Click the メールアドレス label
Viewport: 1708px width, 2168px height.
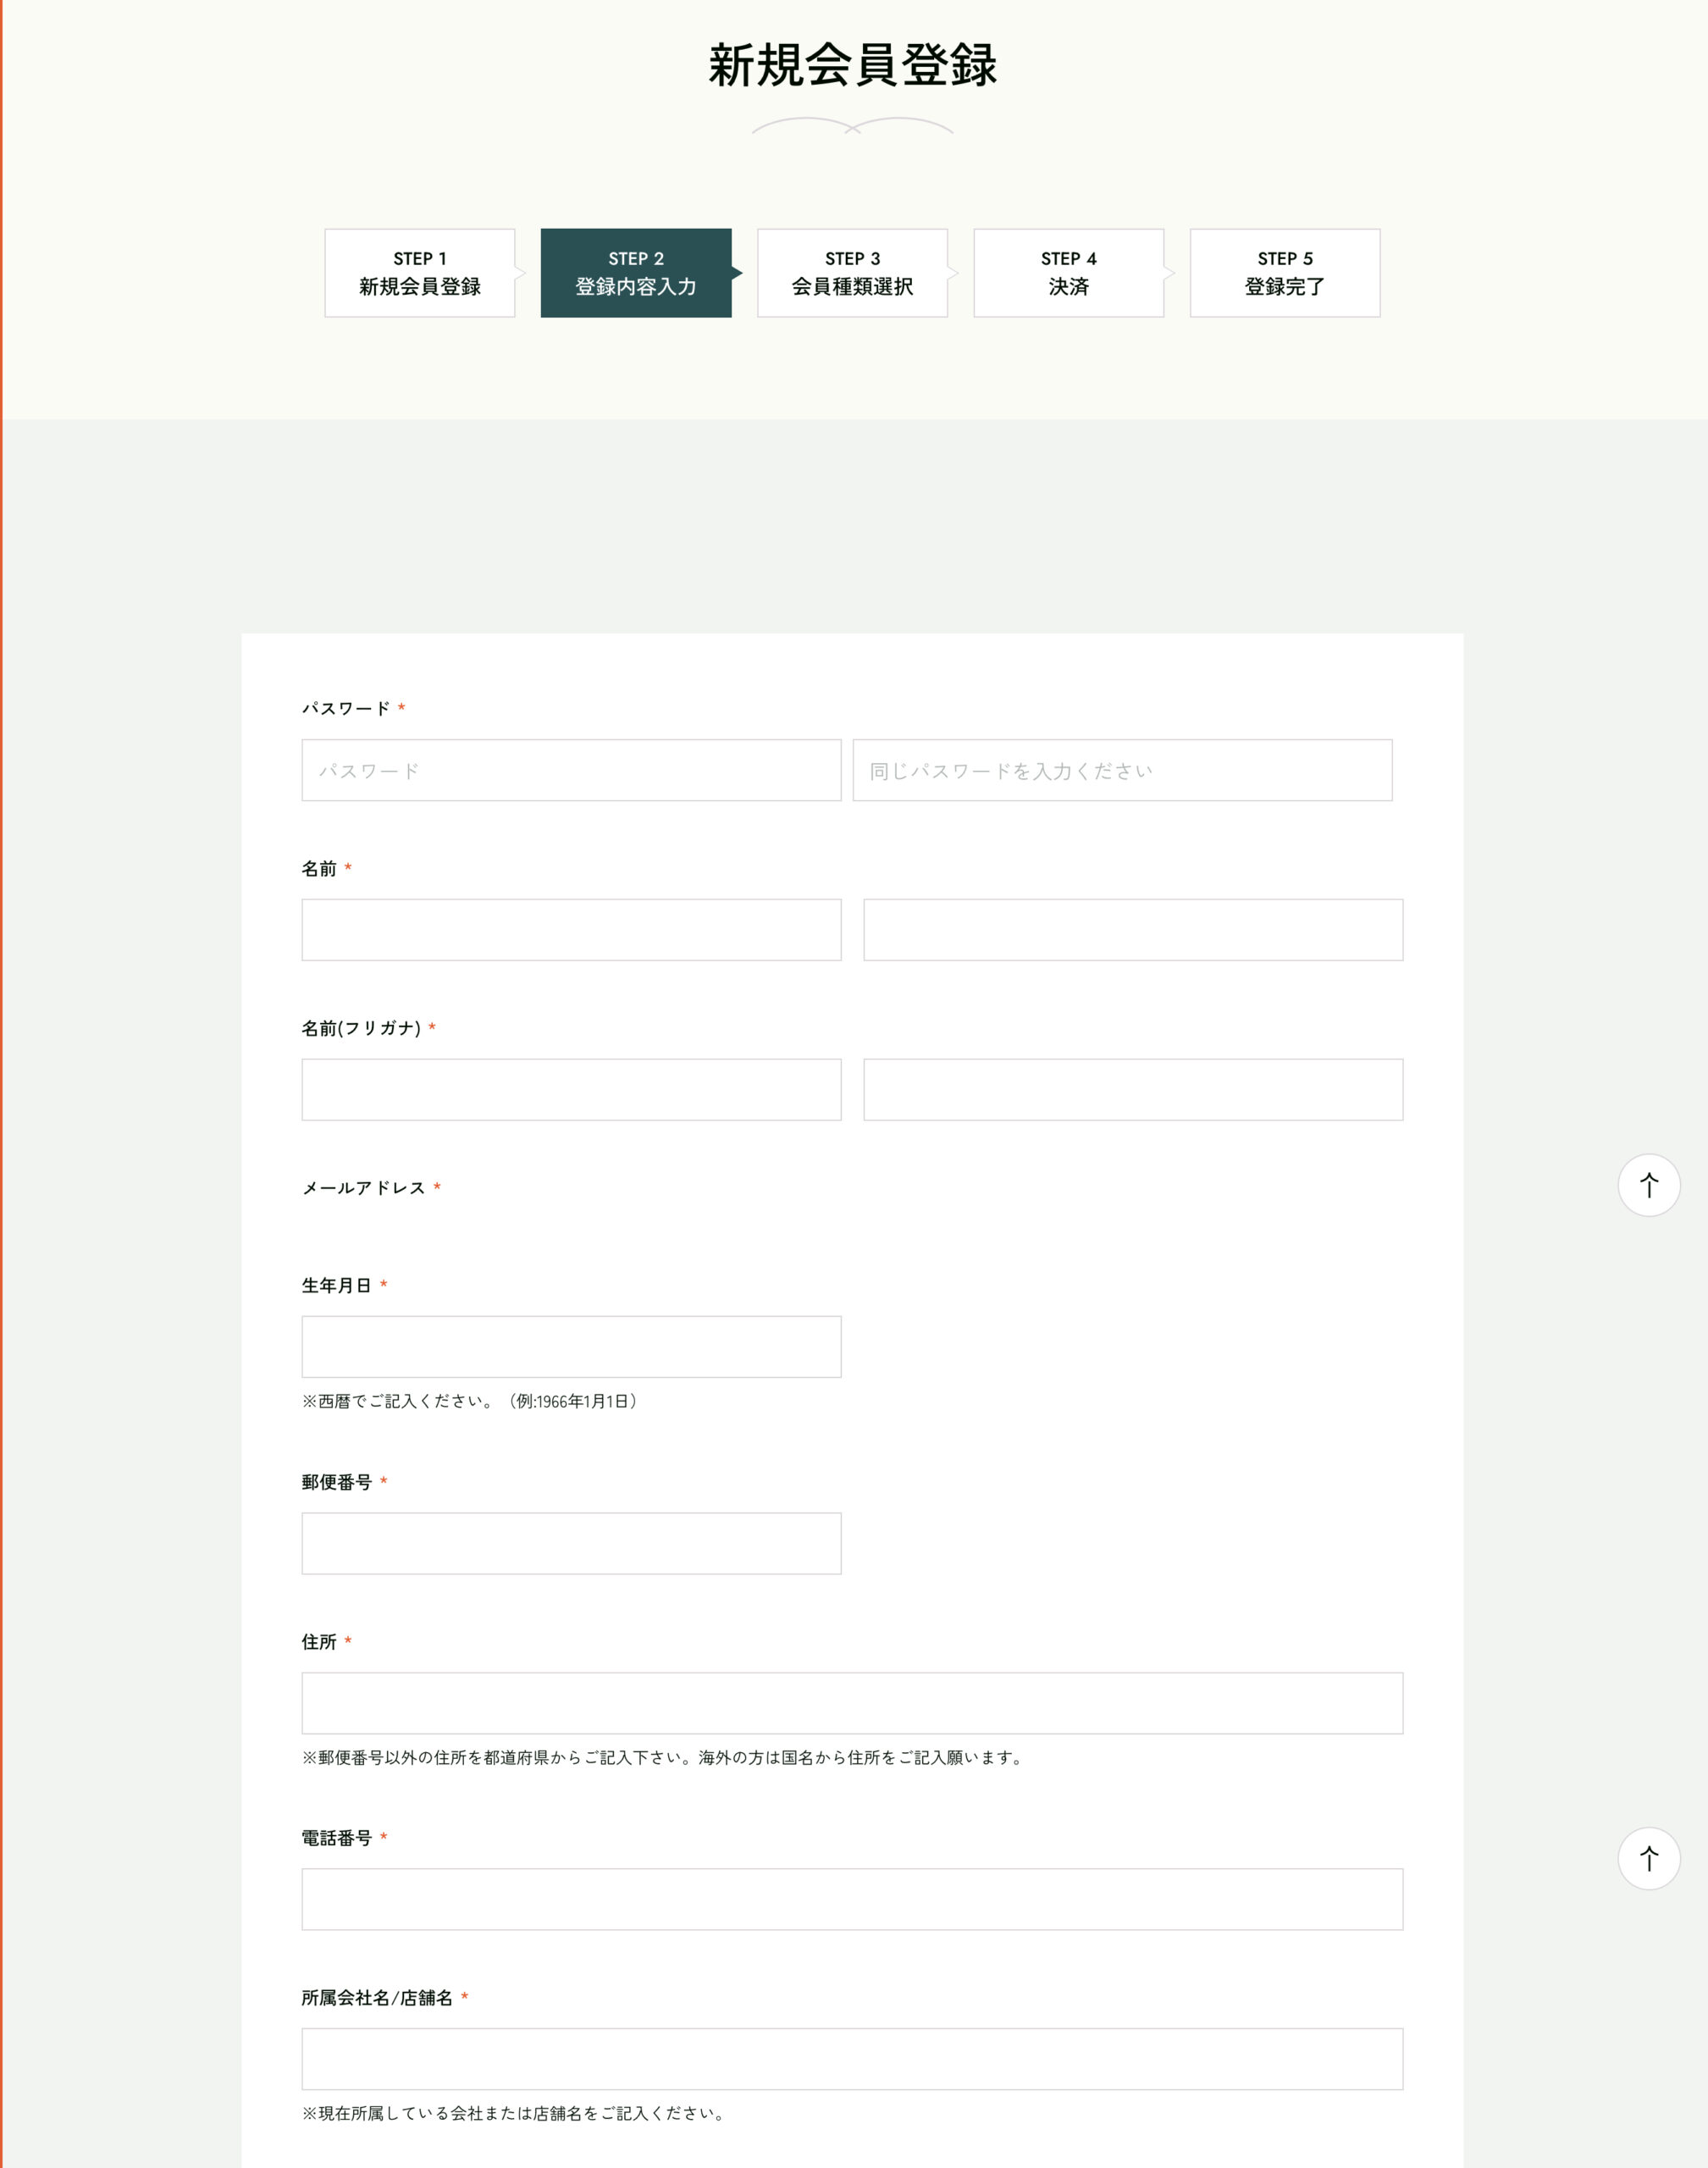tap(364, 1187)
